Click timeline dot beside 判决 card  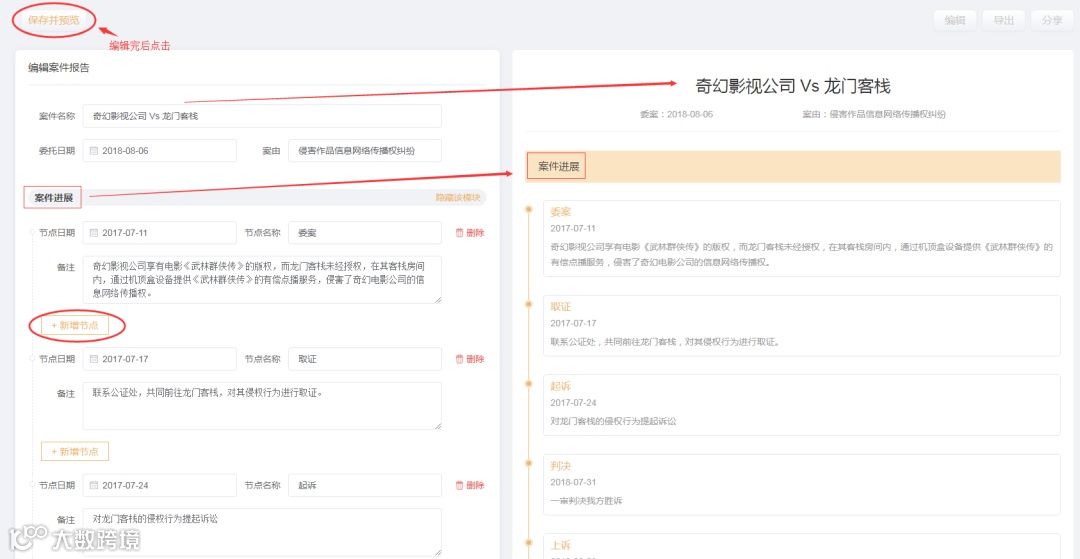tap(528, 462)
